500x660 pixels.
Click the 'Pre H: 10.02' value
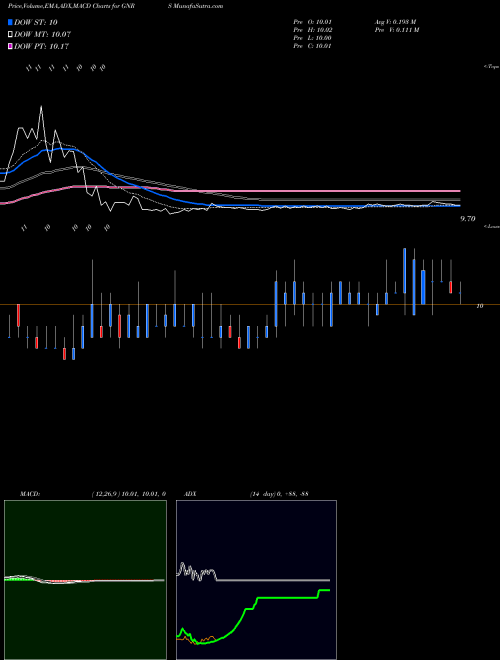[312, 30]
